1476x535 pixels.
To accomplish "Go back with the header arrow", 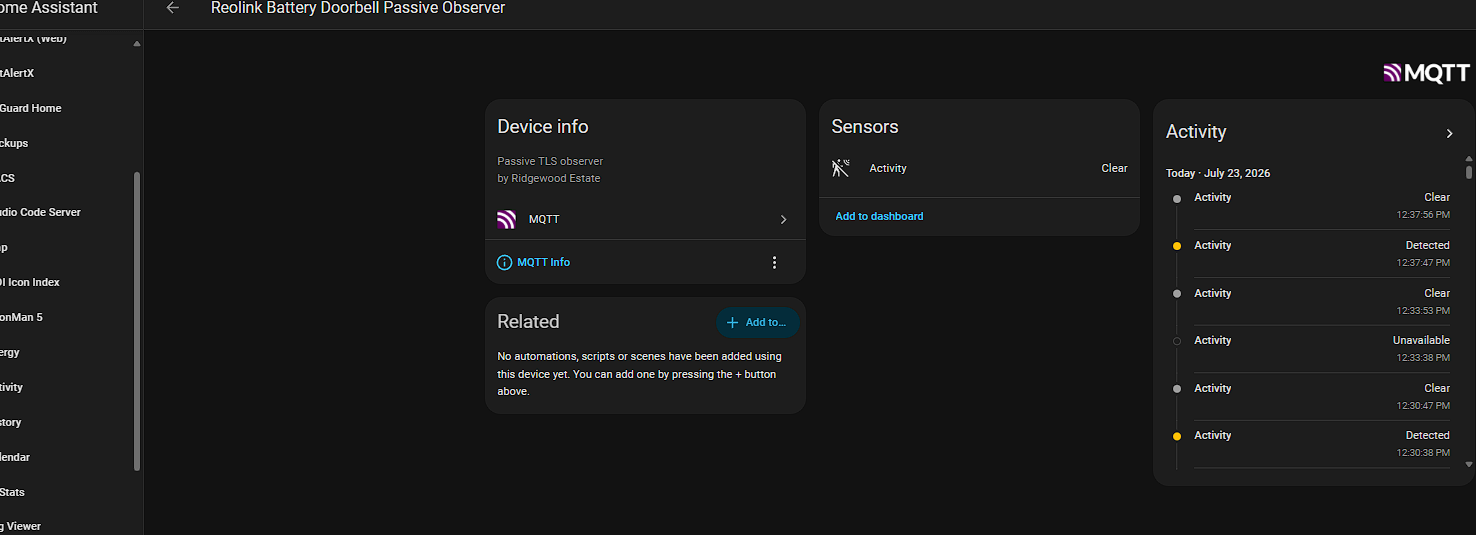I will pos(173,8).
